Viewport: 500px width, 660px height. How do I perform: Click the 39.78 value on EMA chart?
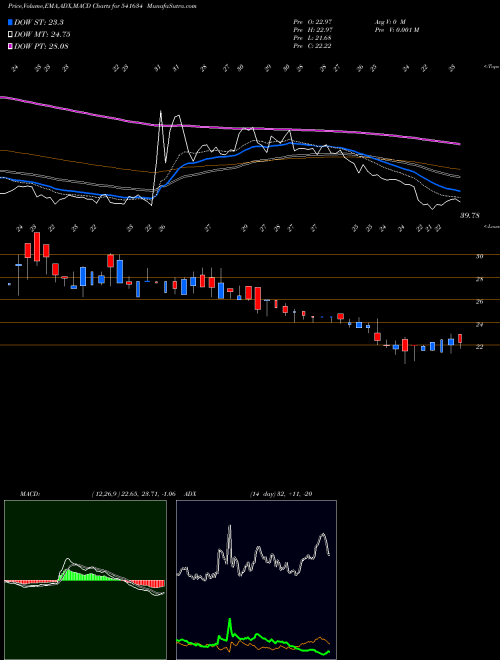click(x=470, y=216)
